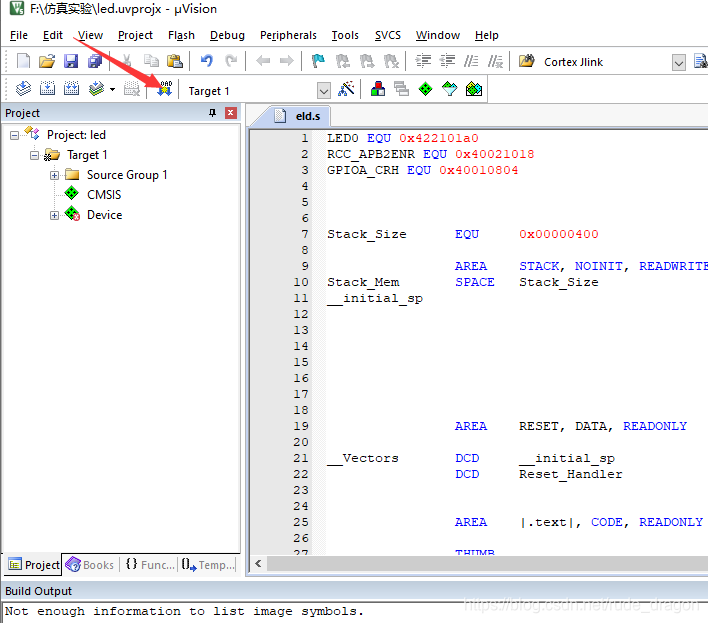Open batch build dropdown arrow
The image size is (708, 623).
coord(112,89)
